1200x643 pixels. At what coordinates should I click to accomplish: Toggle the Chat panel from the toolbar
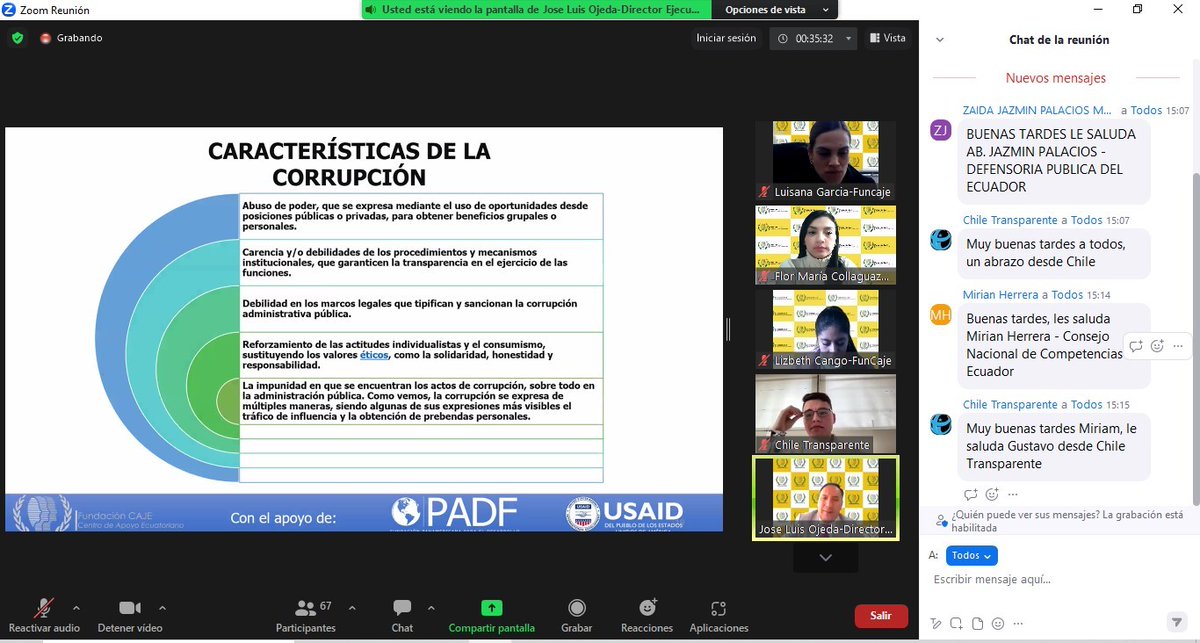402,614
